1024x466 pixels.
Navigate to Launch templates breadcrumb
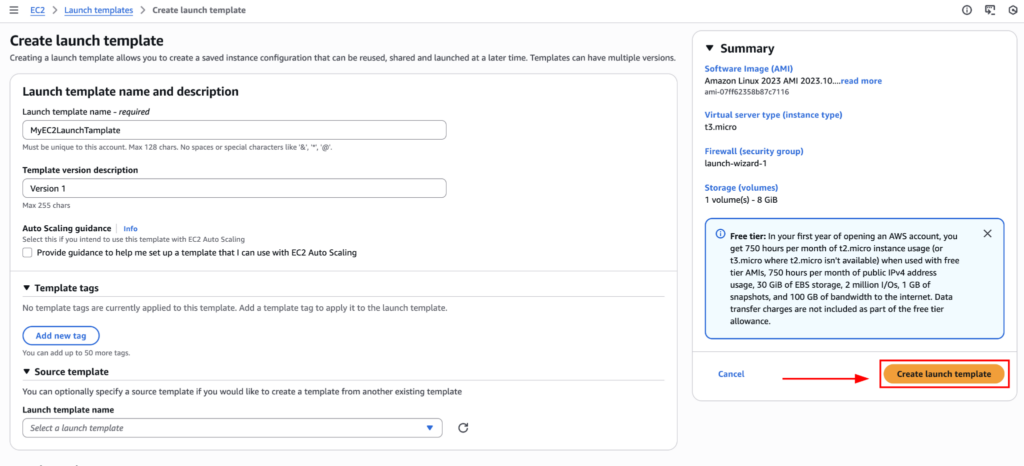coord(98,10)
